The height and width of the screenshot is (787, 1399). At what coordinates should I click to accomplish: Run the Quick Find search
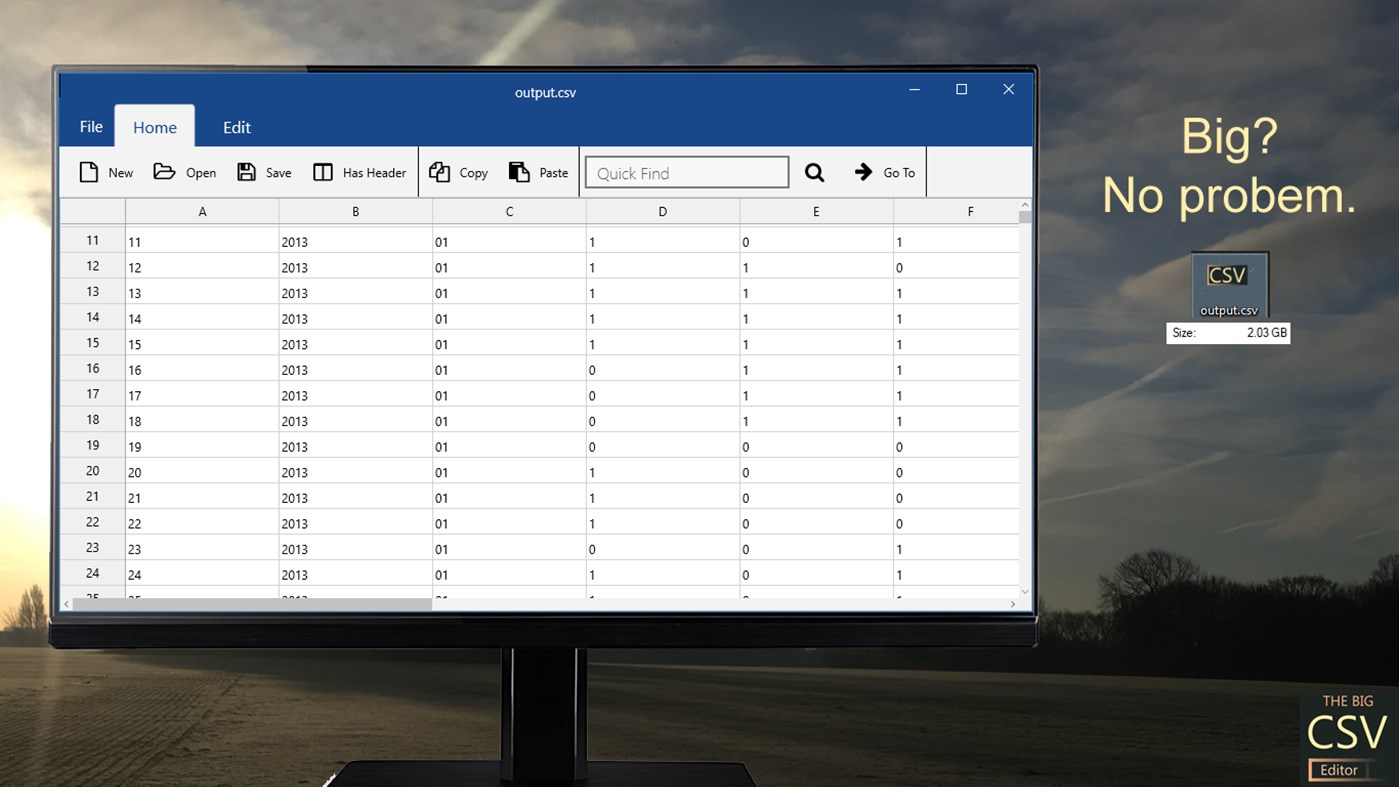click(814, 171)
